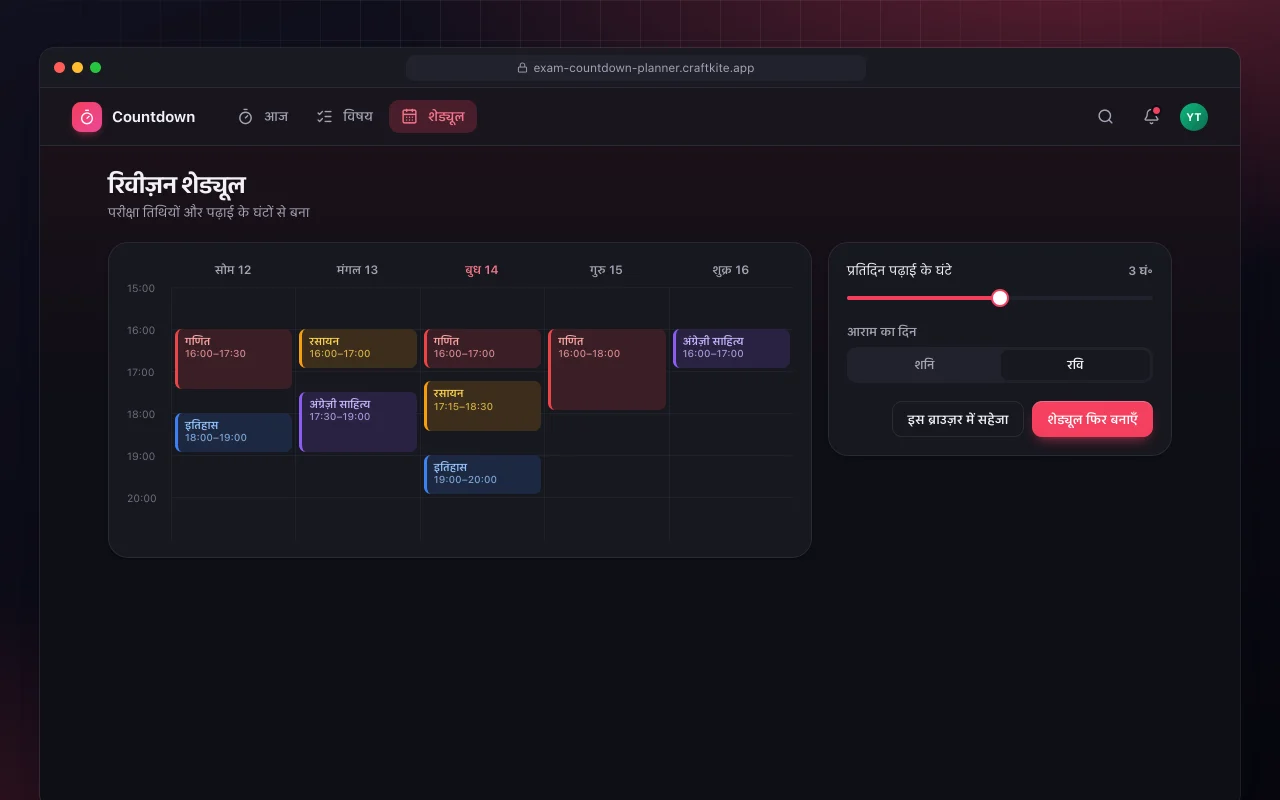Viewport: 1280px width, 800px height.
Task: Click the इस ब्राउज़र में सहेजा button
Action: (958, 419)
